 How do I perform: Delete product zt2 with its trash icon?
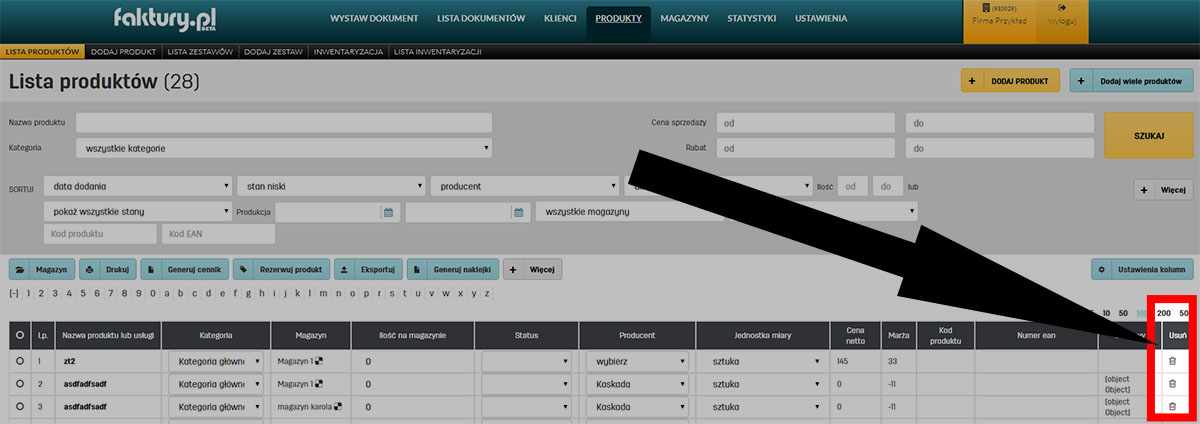coord(1172,360)
